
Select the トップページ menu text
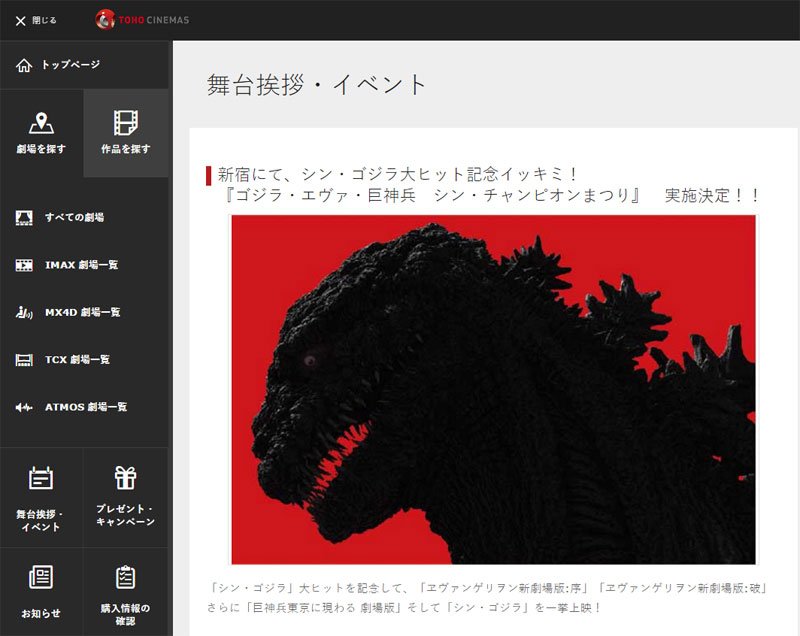click(x=71, y=65)
